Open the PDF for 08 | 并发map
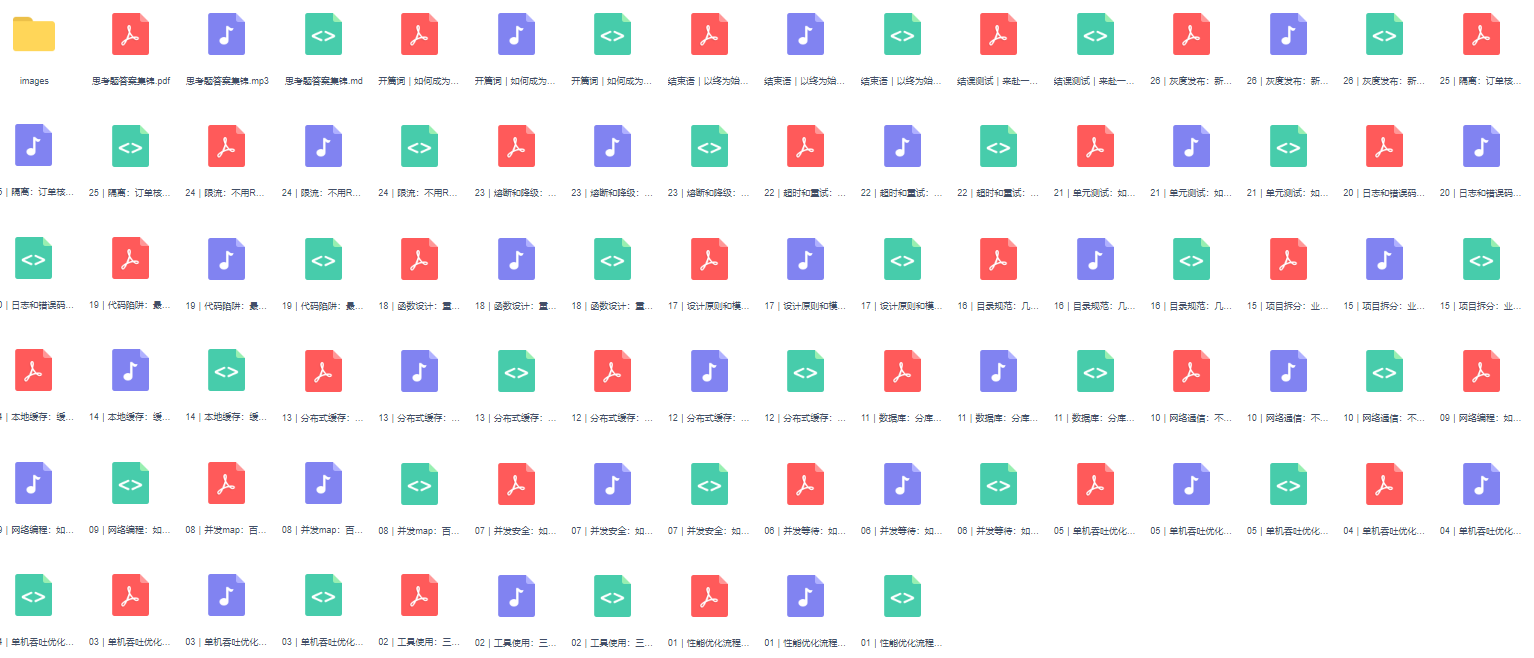The image size is (1534, 658). 227,483
